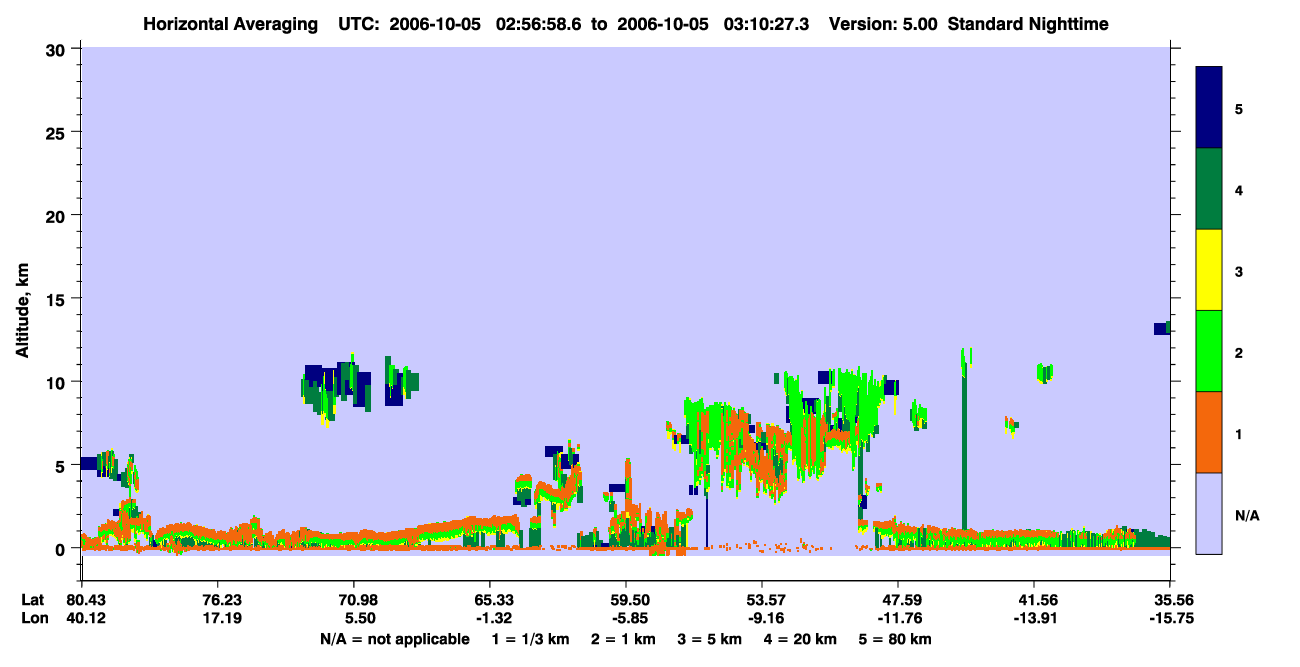
Task: Click longitude value -13.91
Action: 1034,618
